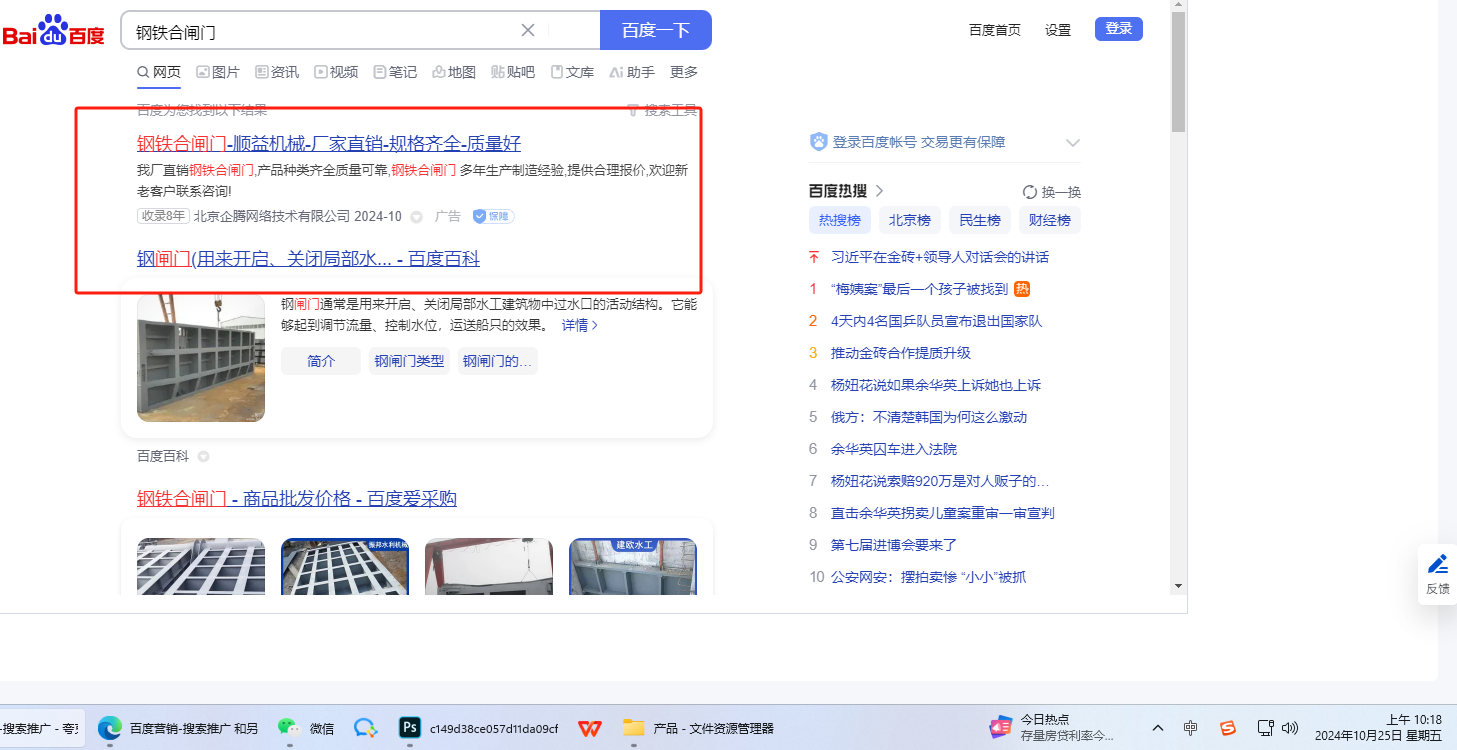
Task: Open hot item 推动金砖合作提质升级
Action: 901,353
